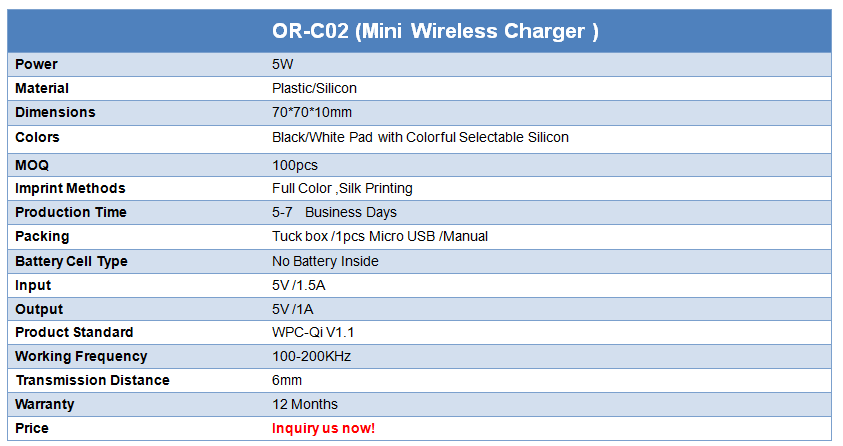
Task: Select the No Battery Inside text
Action: [325, 261]
